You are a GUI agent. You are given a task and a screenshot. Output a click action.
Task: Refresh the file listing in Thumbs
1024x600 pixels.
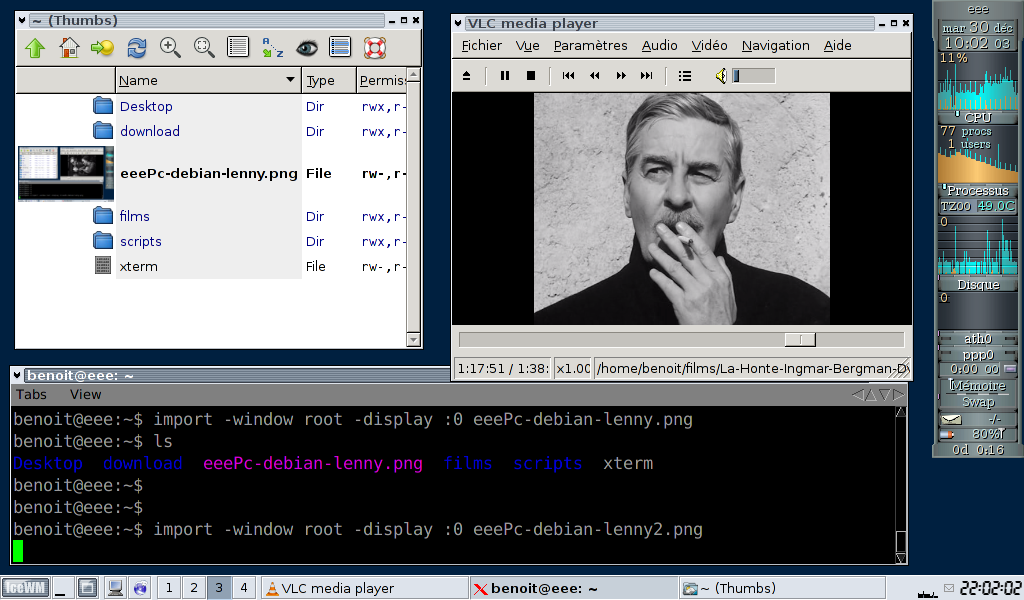tap(136, 48)
